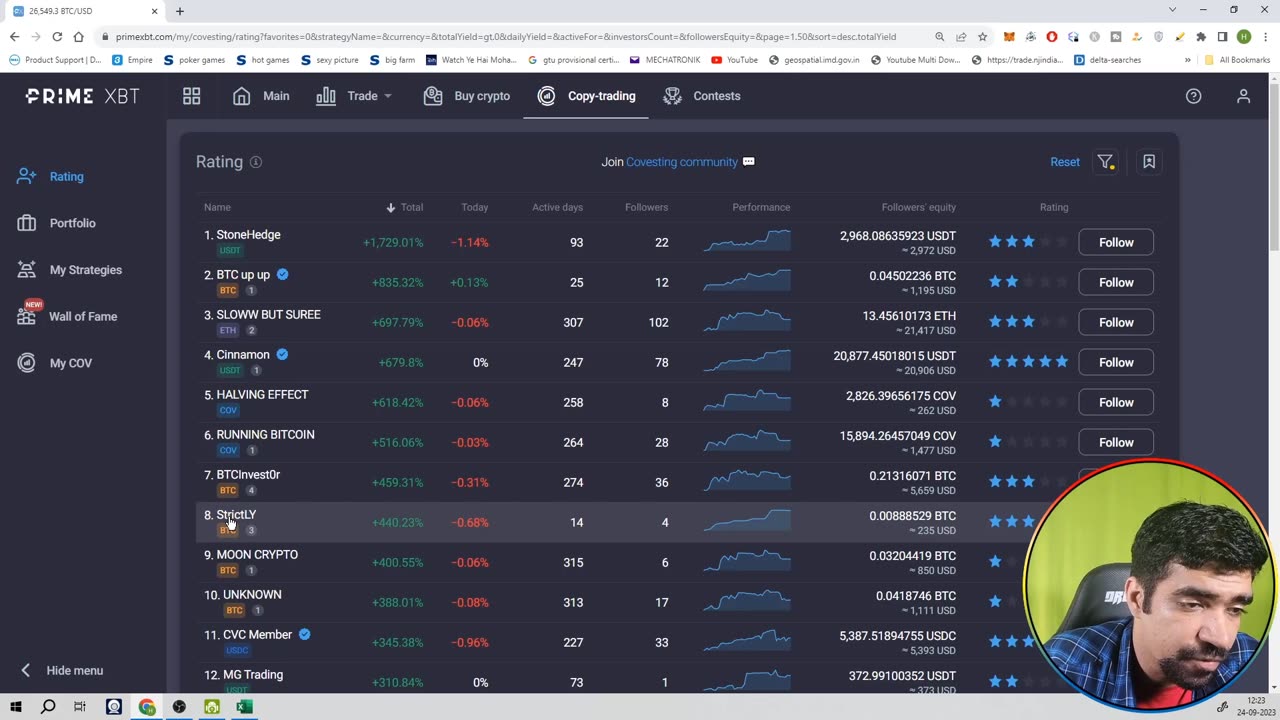Click the verified badge next to BTC up up
Image resolution: width=1280 pixels, height=720 pixels.
coord(282,274)
